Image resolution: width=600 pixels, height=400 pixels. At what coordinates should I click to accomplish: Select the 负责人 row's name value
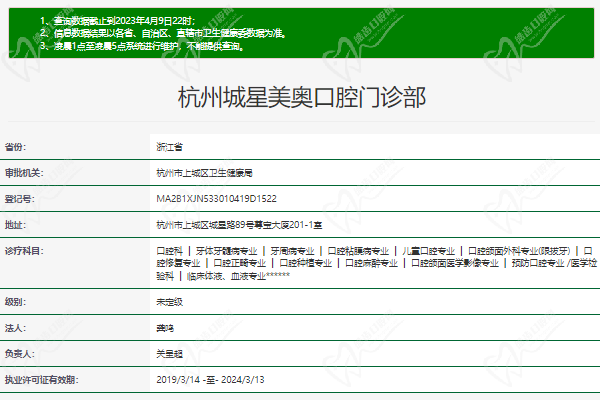170,354
